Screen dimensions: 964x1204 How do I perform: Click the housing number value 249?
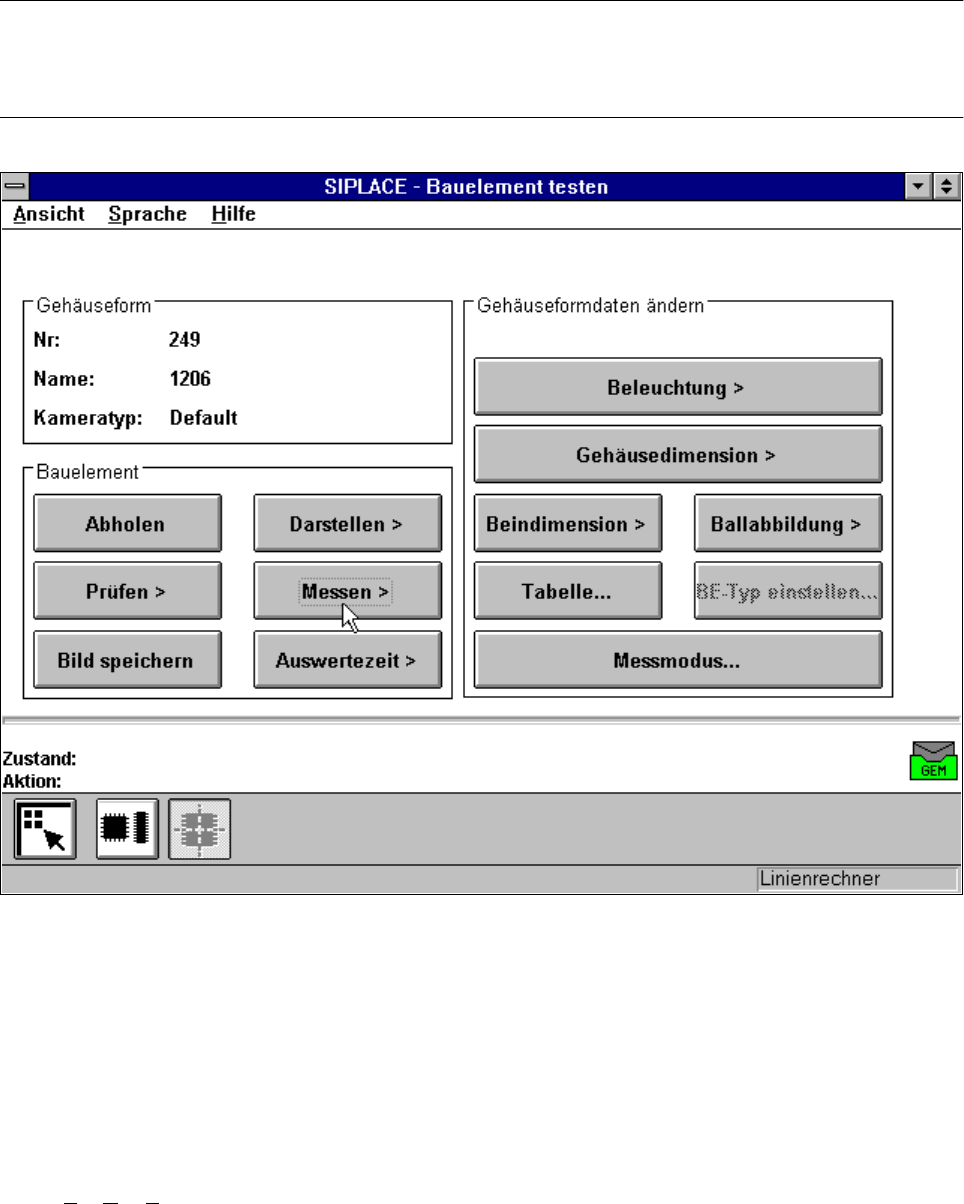pyautogui.click(x=185, y=339)
